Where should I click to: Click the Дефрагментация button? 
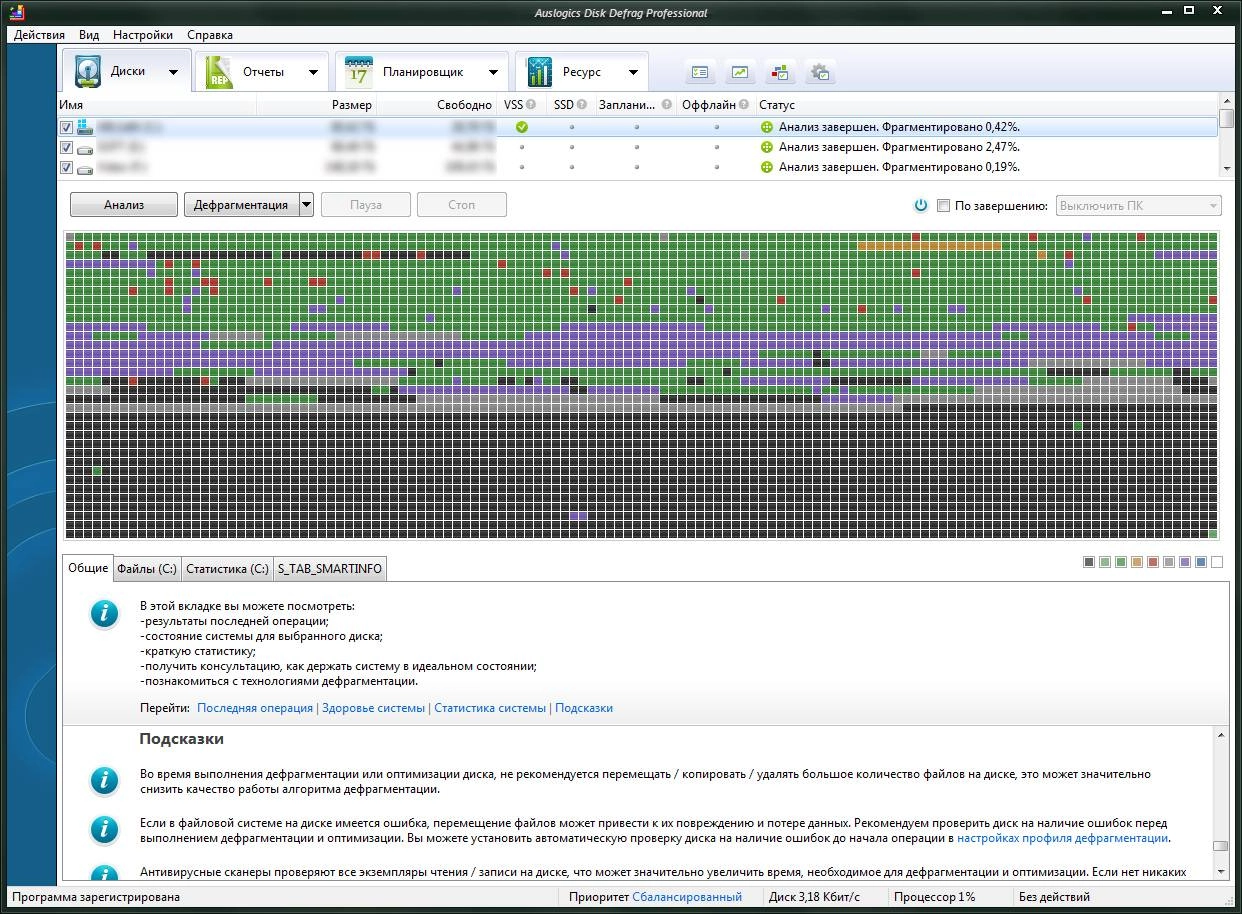pos(241,204)
